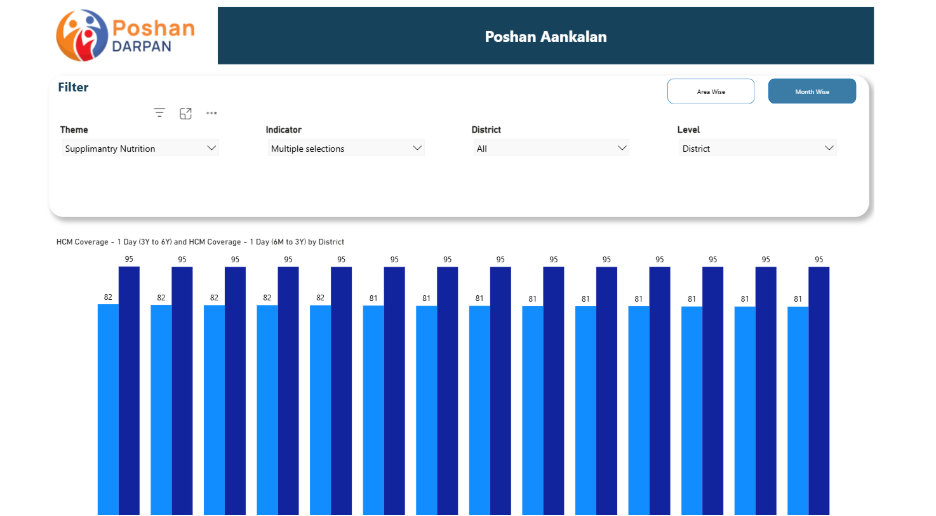The image size is (936, 516).
Task: Switch to Month Wise view
Action: [x=812, y=91]
